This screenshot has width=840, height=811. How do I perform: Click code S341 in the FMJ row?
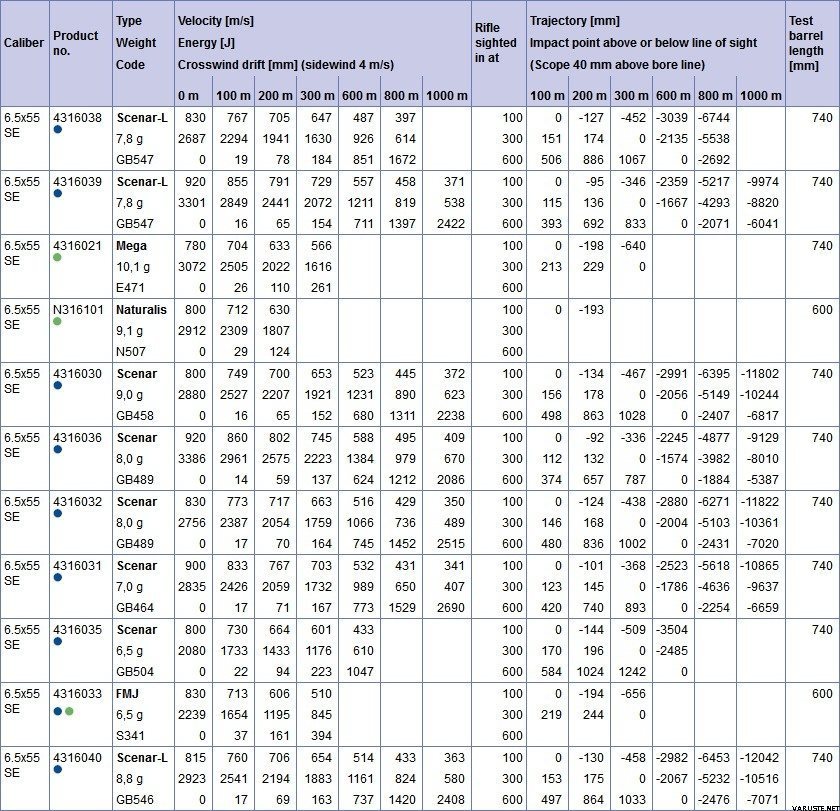pyautogui.click(x=130, y=735)
